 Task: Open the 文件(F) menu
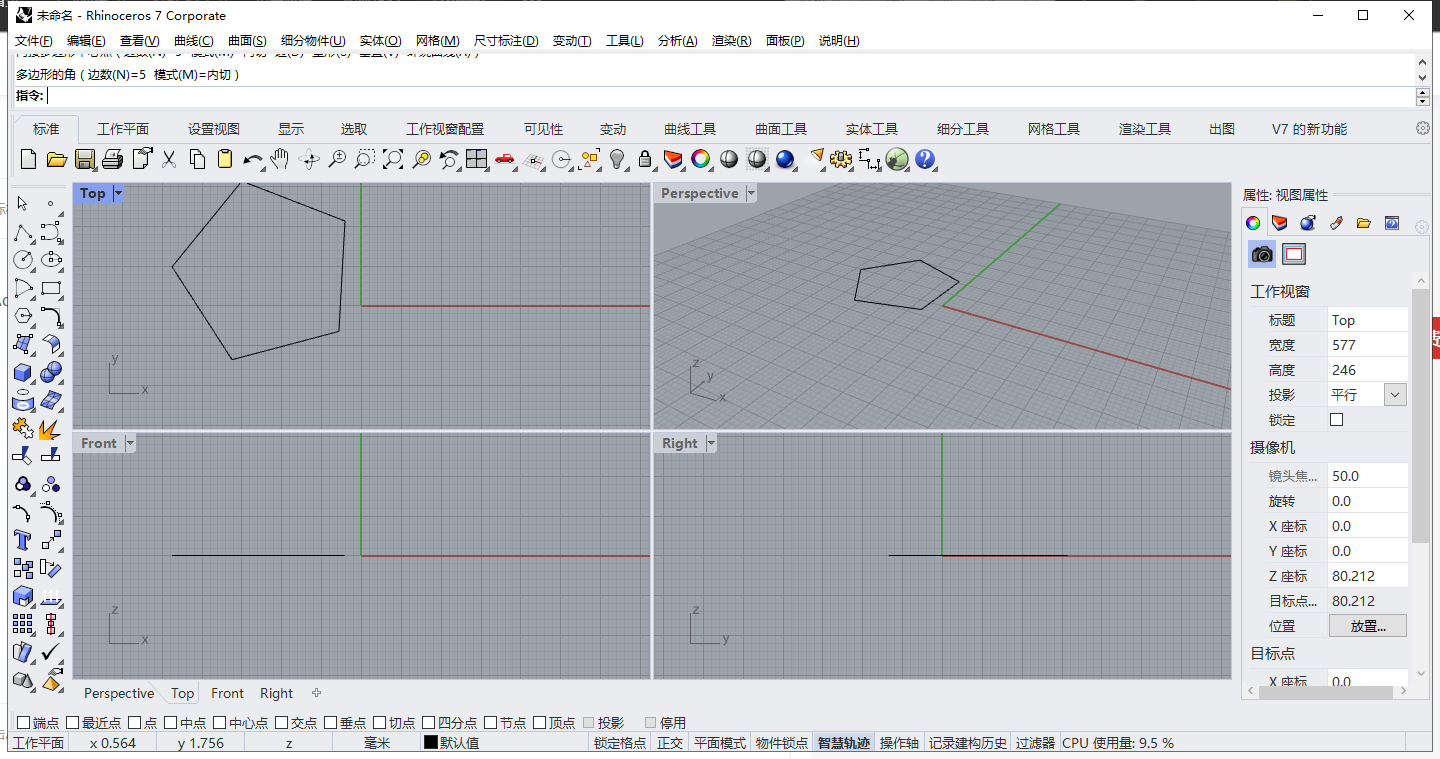point(34,41)
